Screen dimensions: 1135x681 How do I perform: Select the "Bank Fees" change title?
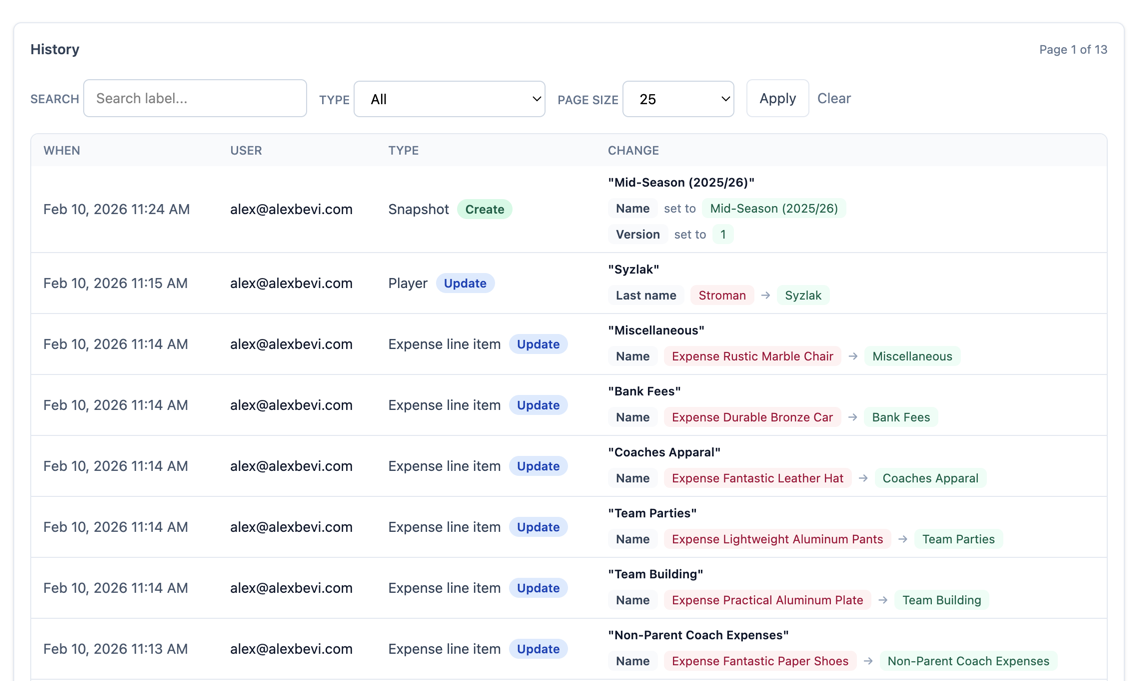point(644,392)
